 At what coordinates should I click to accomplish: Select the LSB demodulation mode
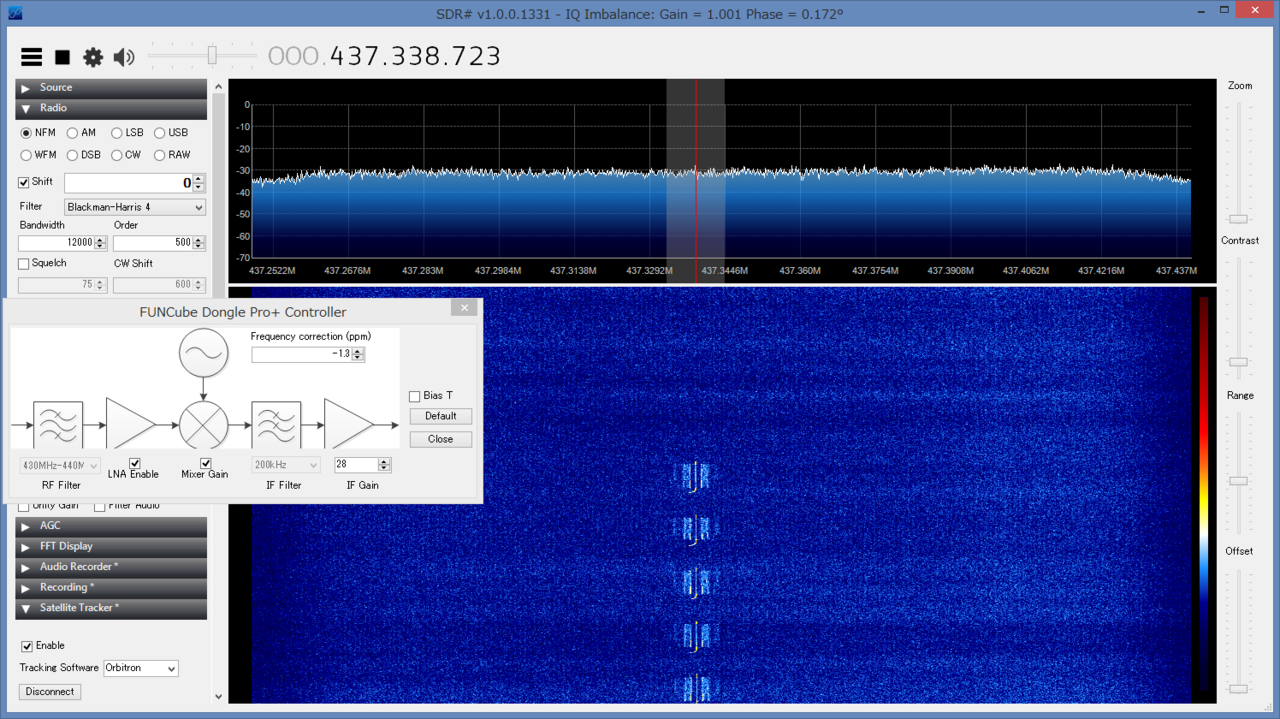(128, 133)
